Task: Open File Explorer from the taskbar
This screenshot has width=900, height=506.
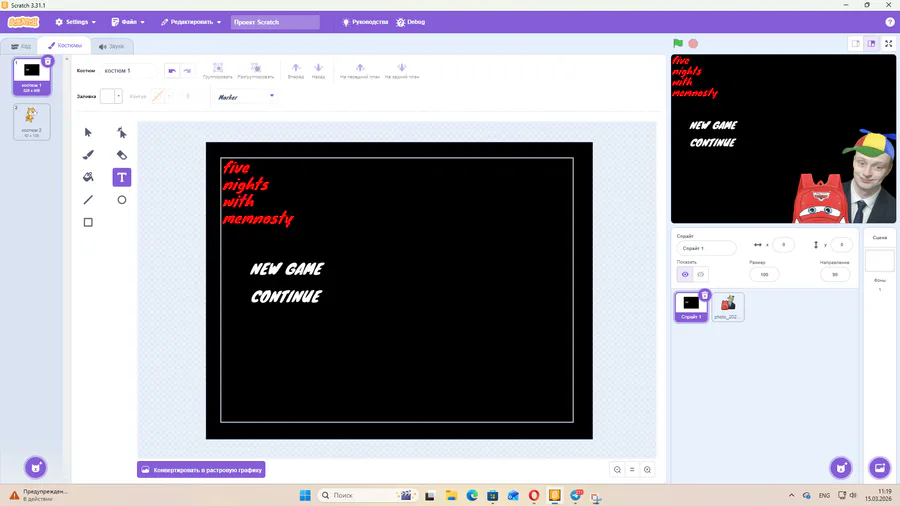Action: (451, 495)
